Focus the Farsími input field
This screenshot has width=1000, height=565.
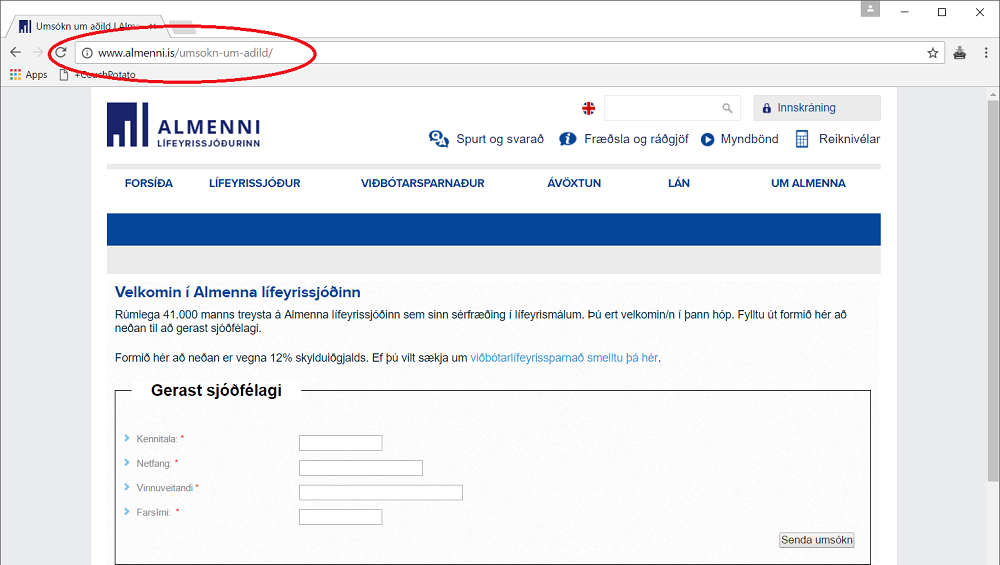(x=341, y=517)
